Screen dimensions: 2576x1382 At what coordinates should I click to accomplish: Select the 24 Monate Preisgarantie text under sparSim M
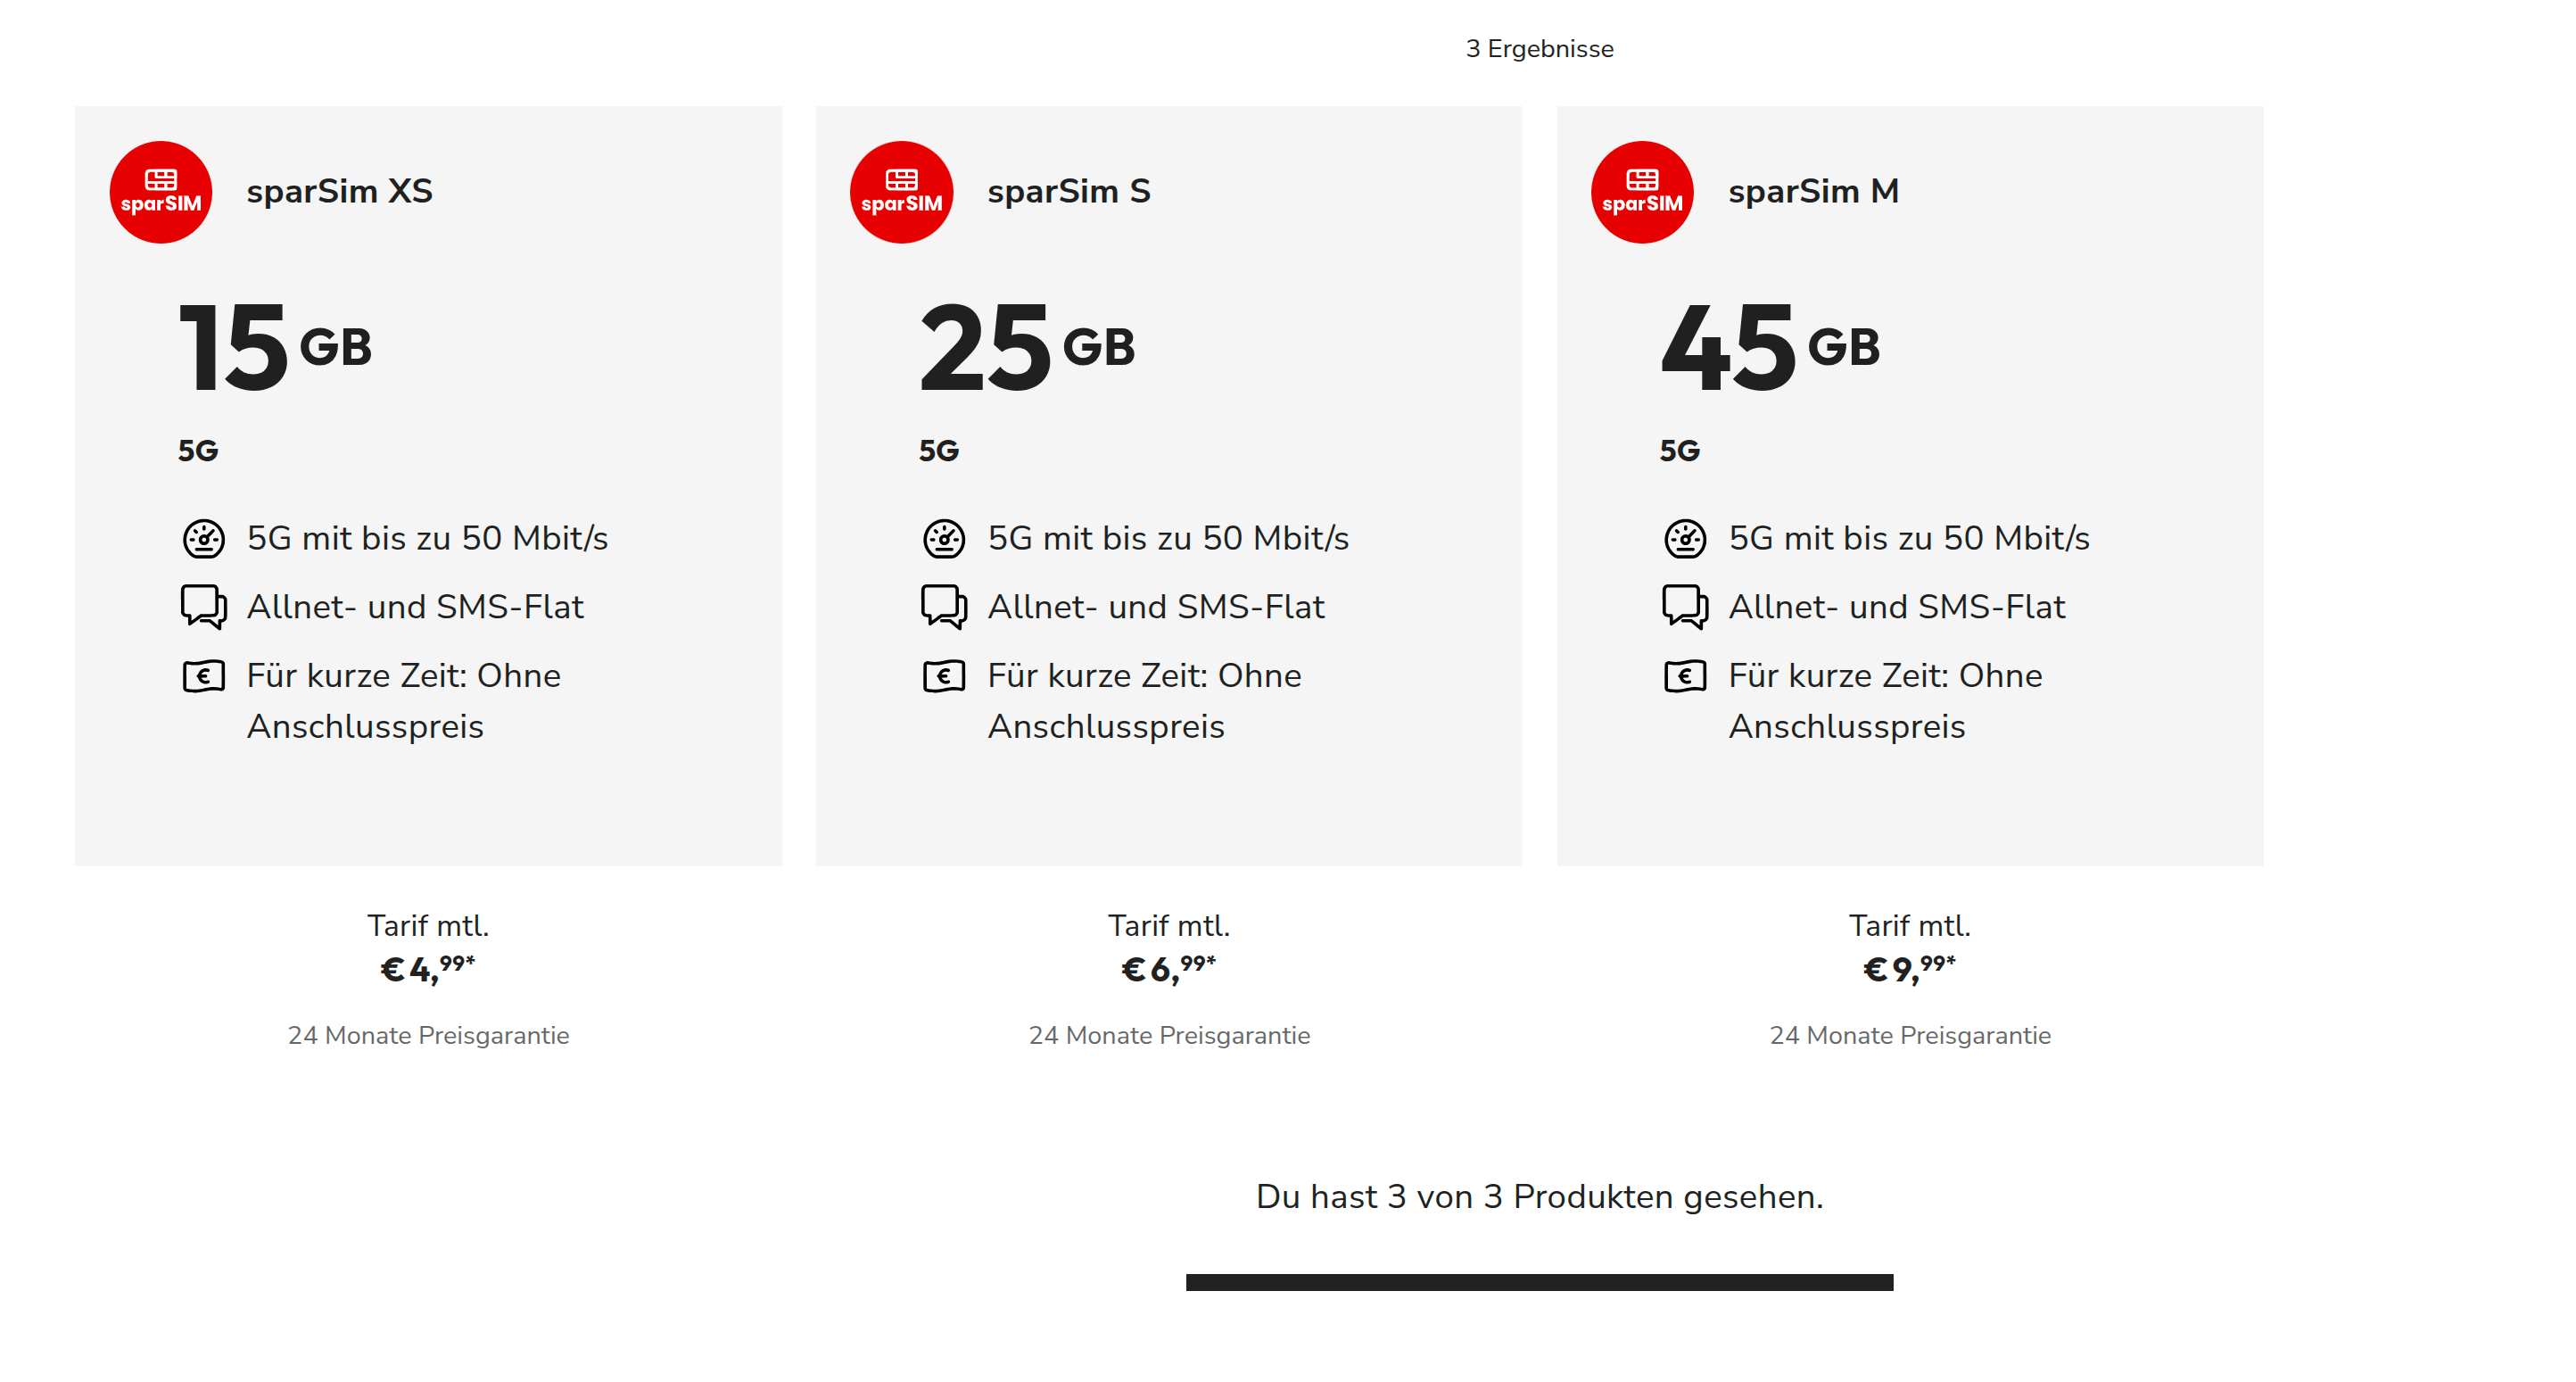pyautogui.click(x=1910, y=1036)
